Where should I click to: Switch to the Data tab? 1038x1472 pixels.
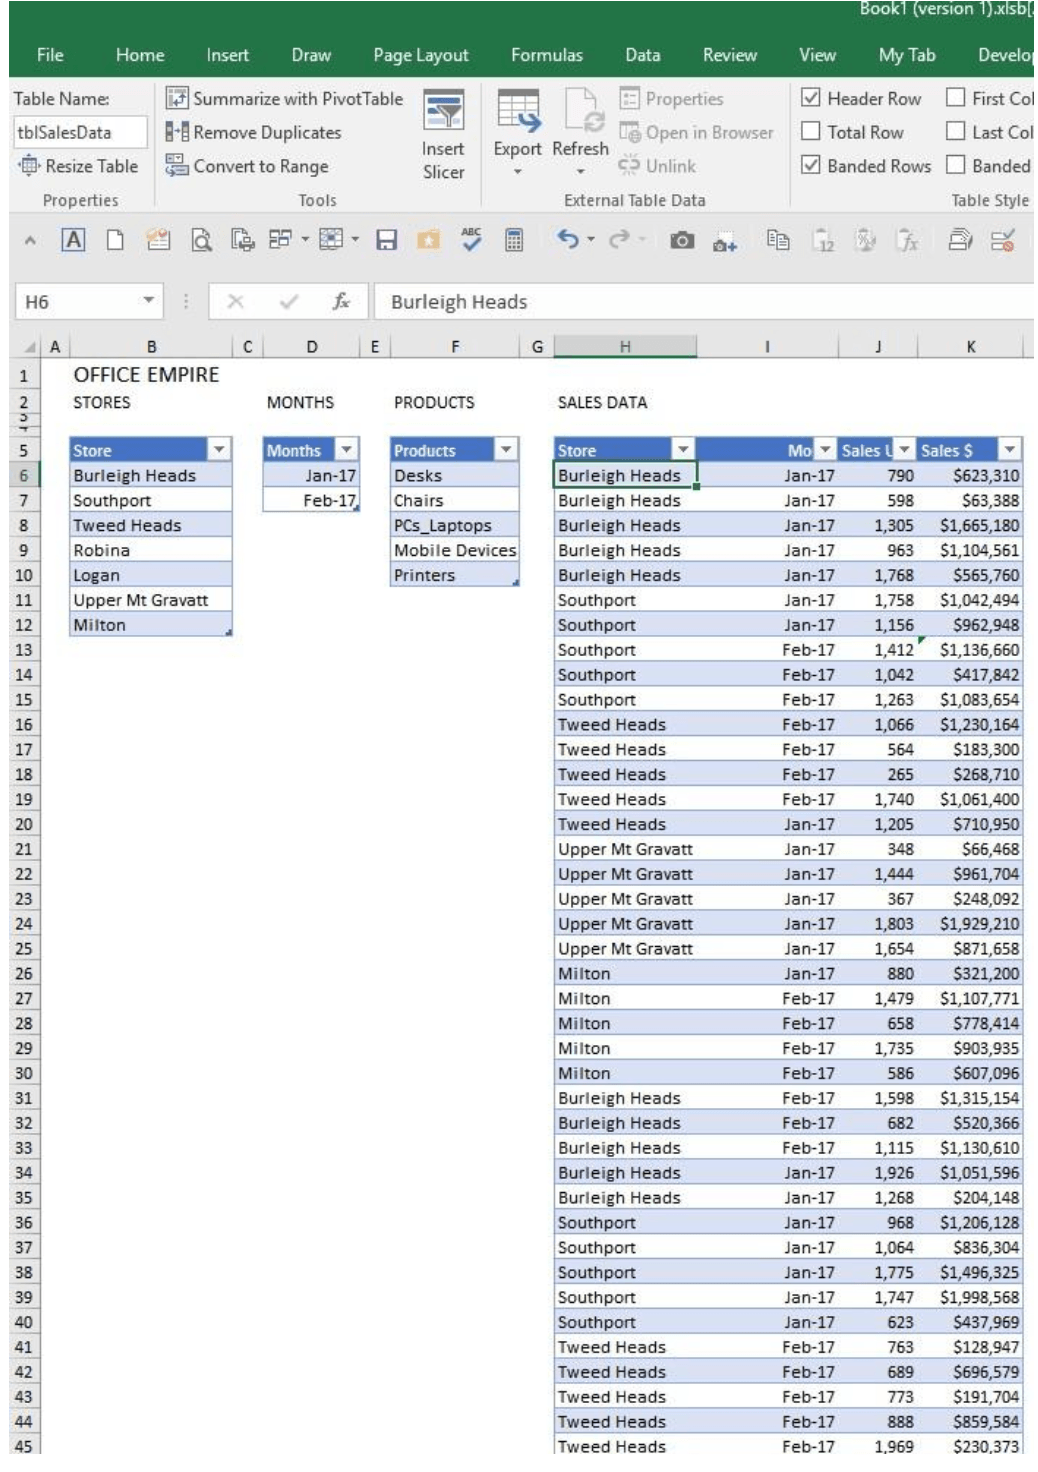(x=643, y=55)
